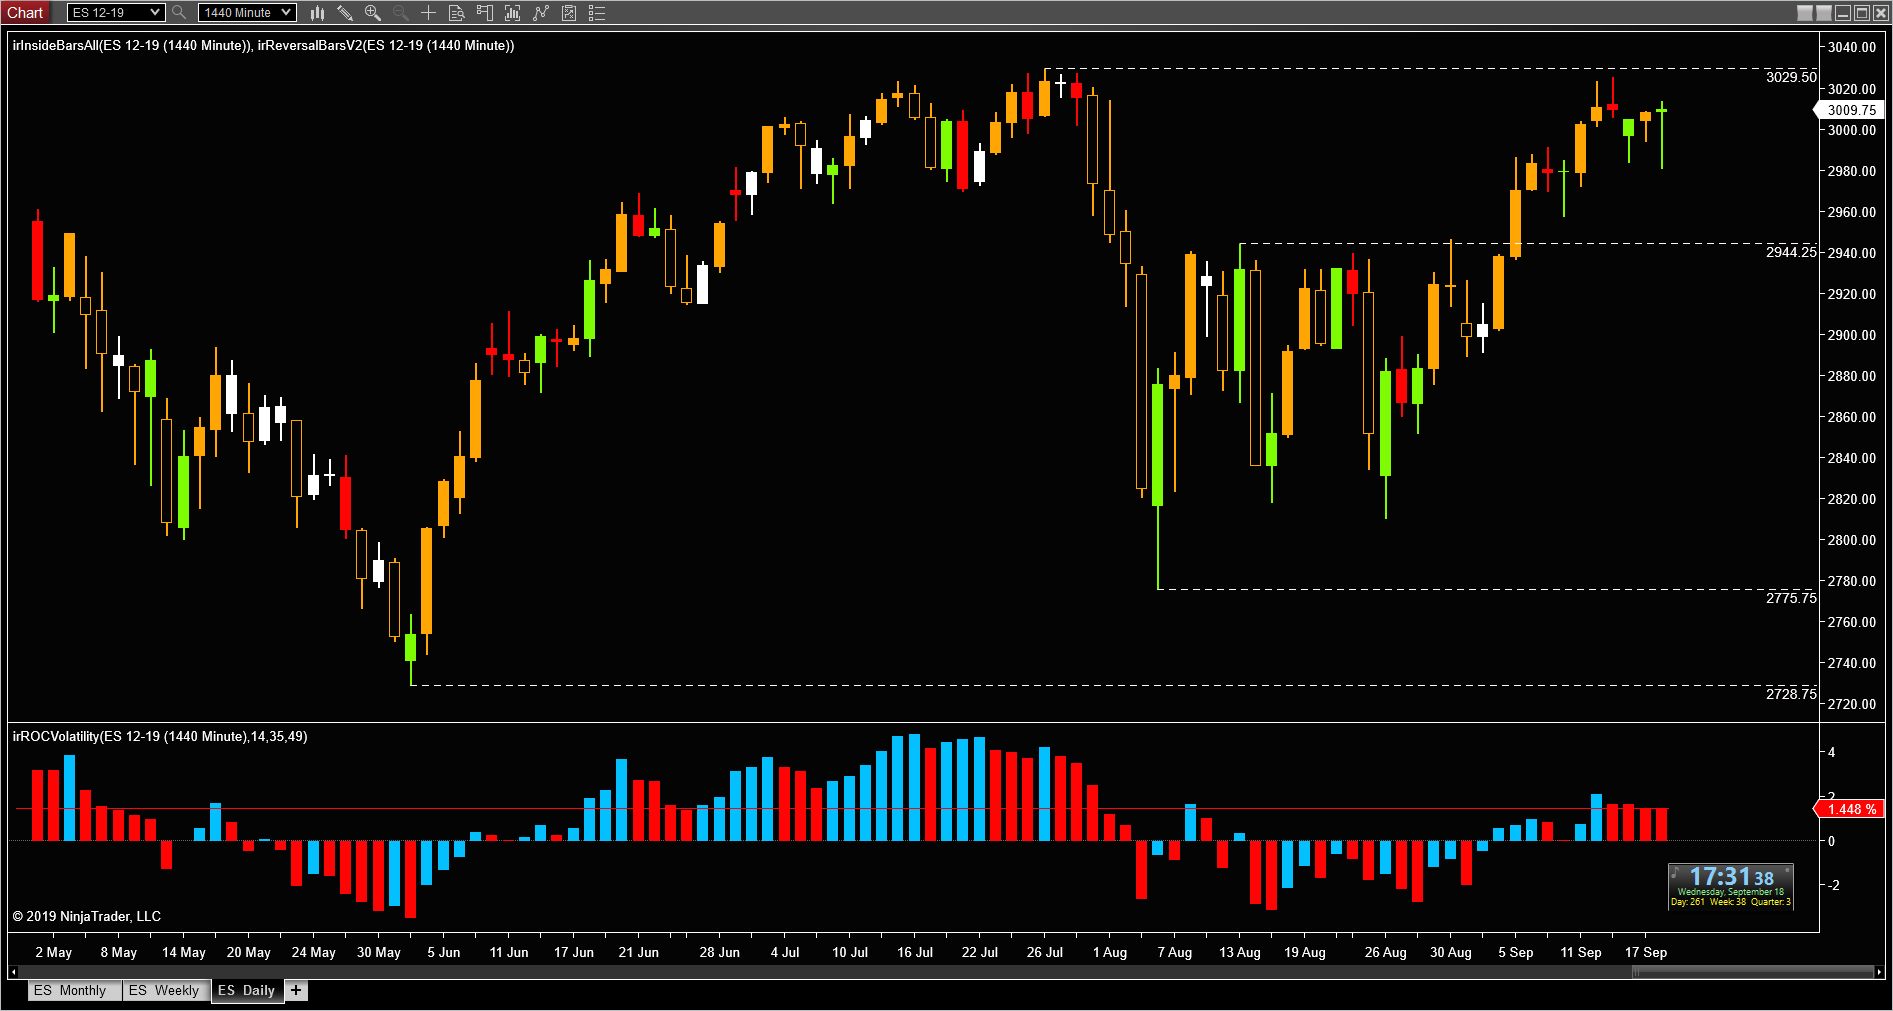Open the indicators icon
The image size is (1893, 1011).
click(x=541, y=13)
